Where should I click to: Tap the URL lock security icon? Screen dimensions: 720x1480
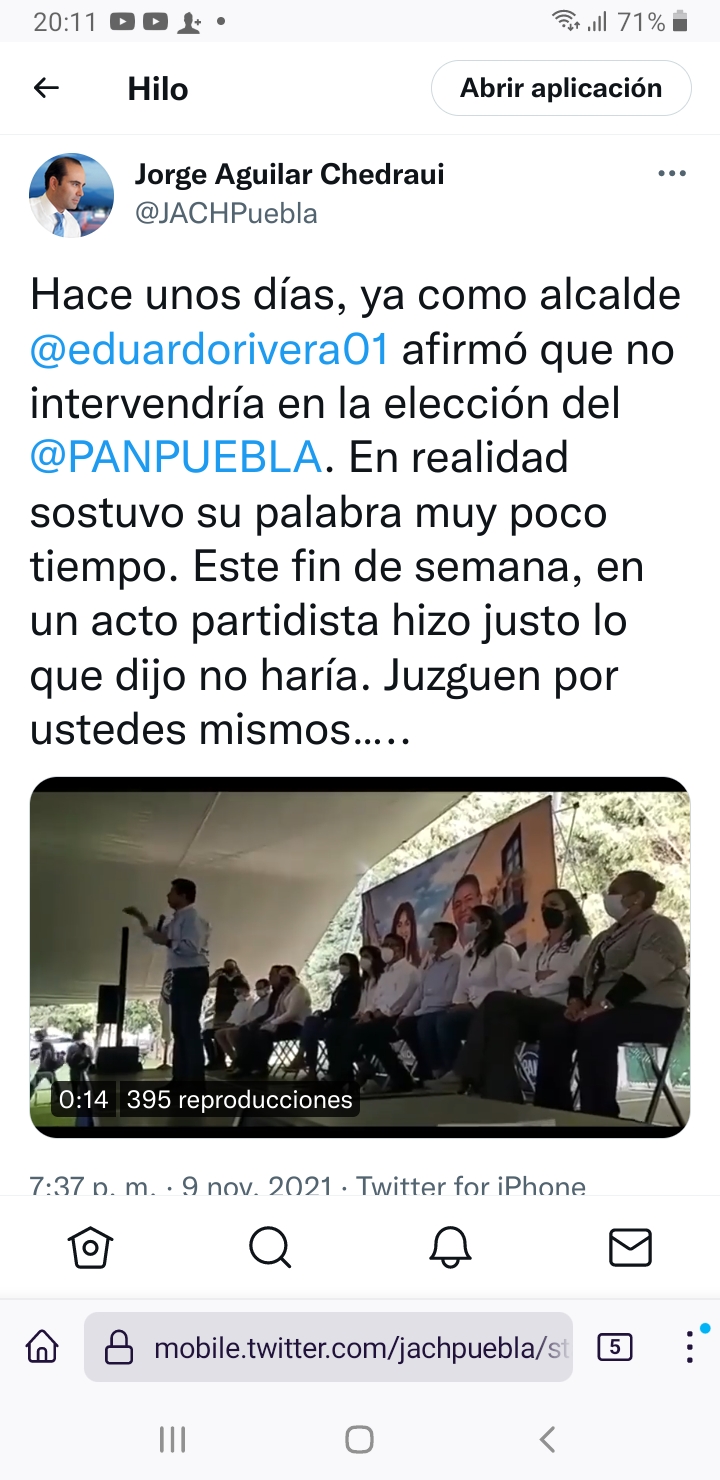[119, 1348]
